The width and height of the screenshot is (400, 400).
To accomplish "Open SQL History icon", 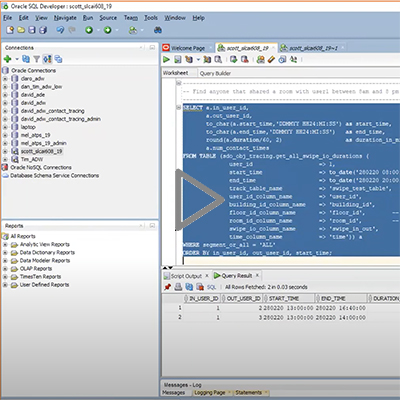I will [282, 59].
